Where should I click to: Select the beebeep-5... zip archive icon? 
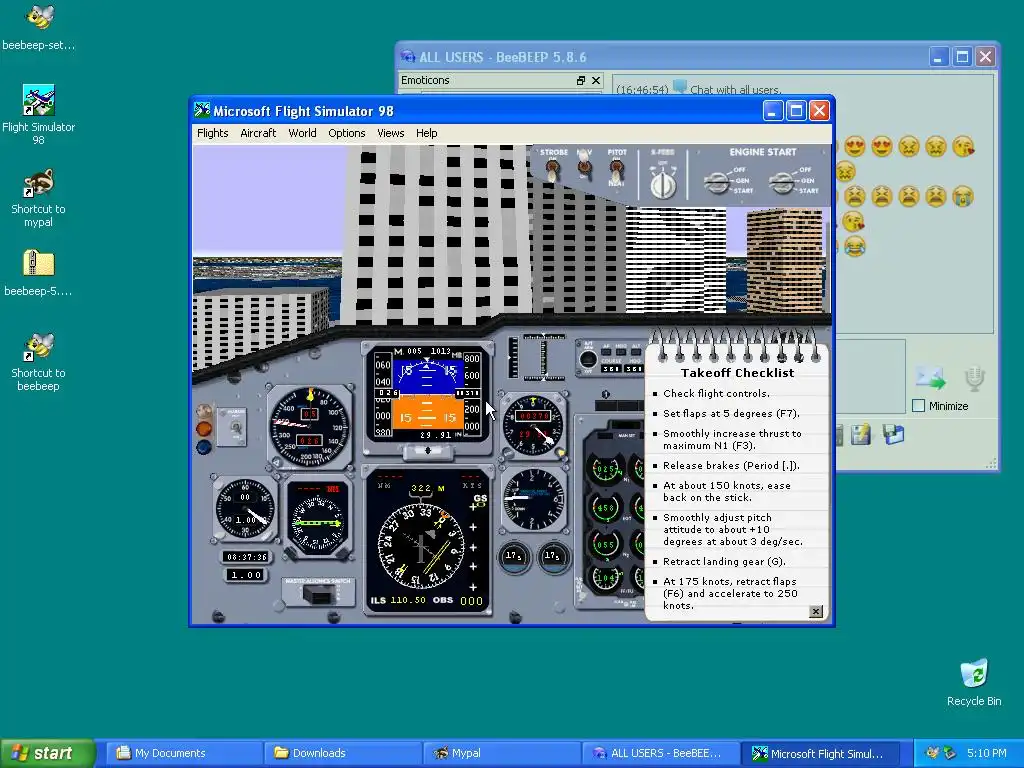click(x=39, y=273)
